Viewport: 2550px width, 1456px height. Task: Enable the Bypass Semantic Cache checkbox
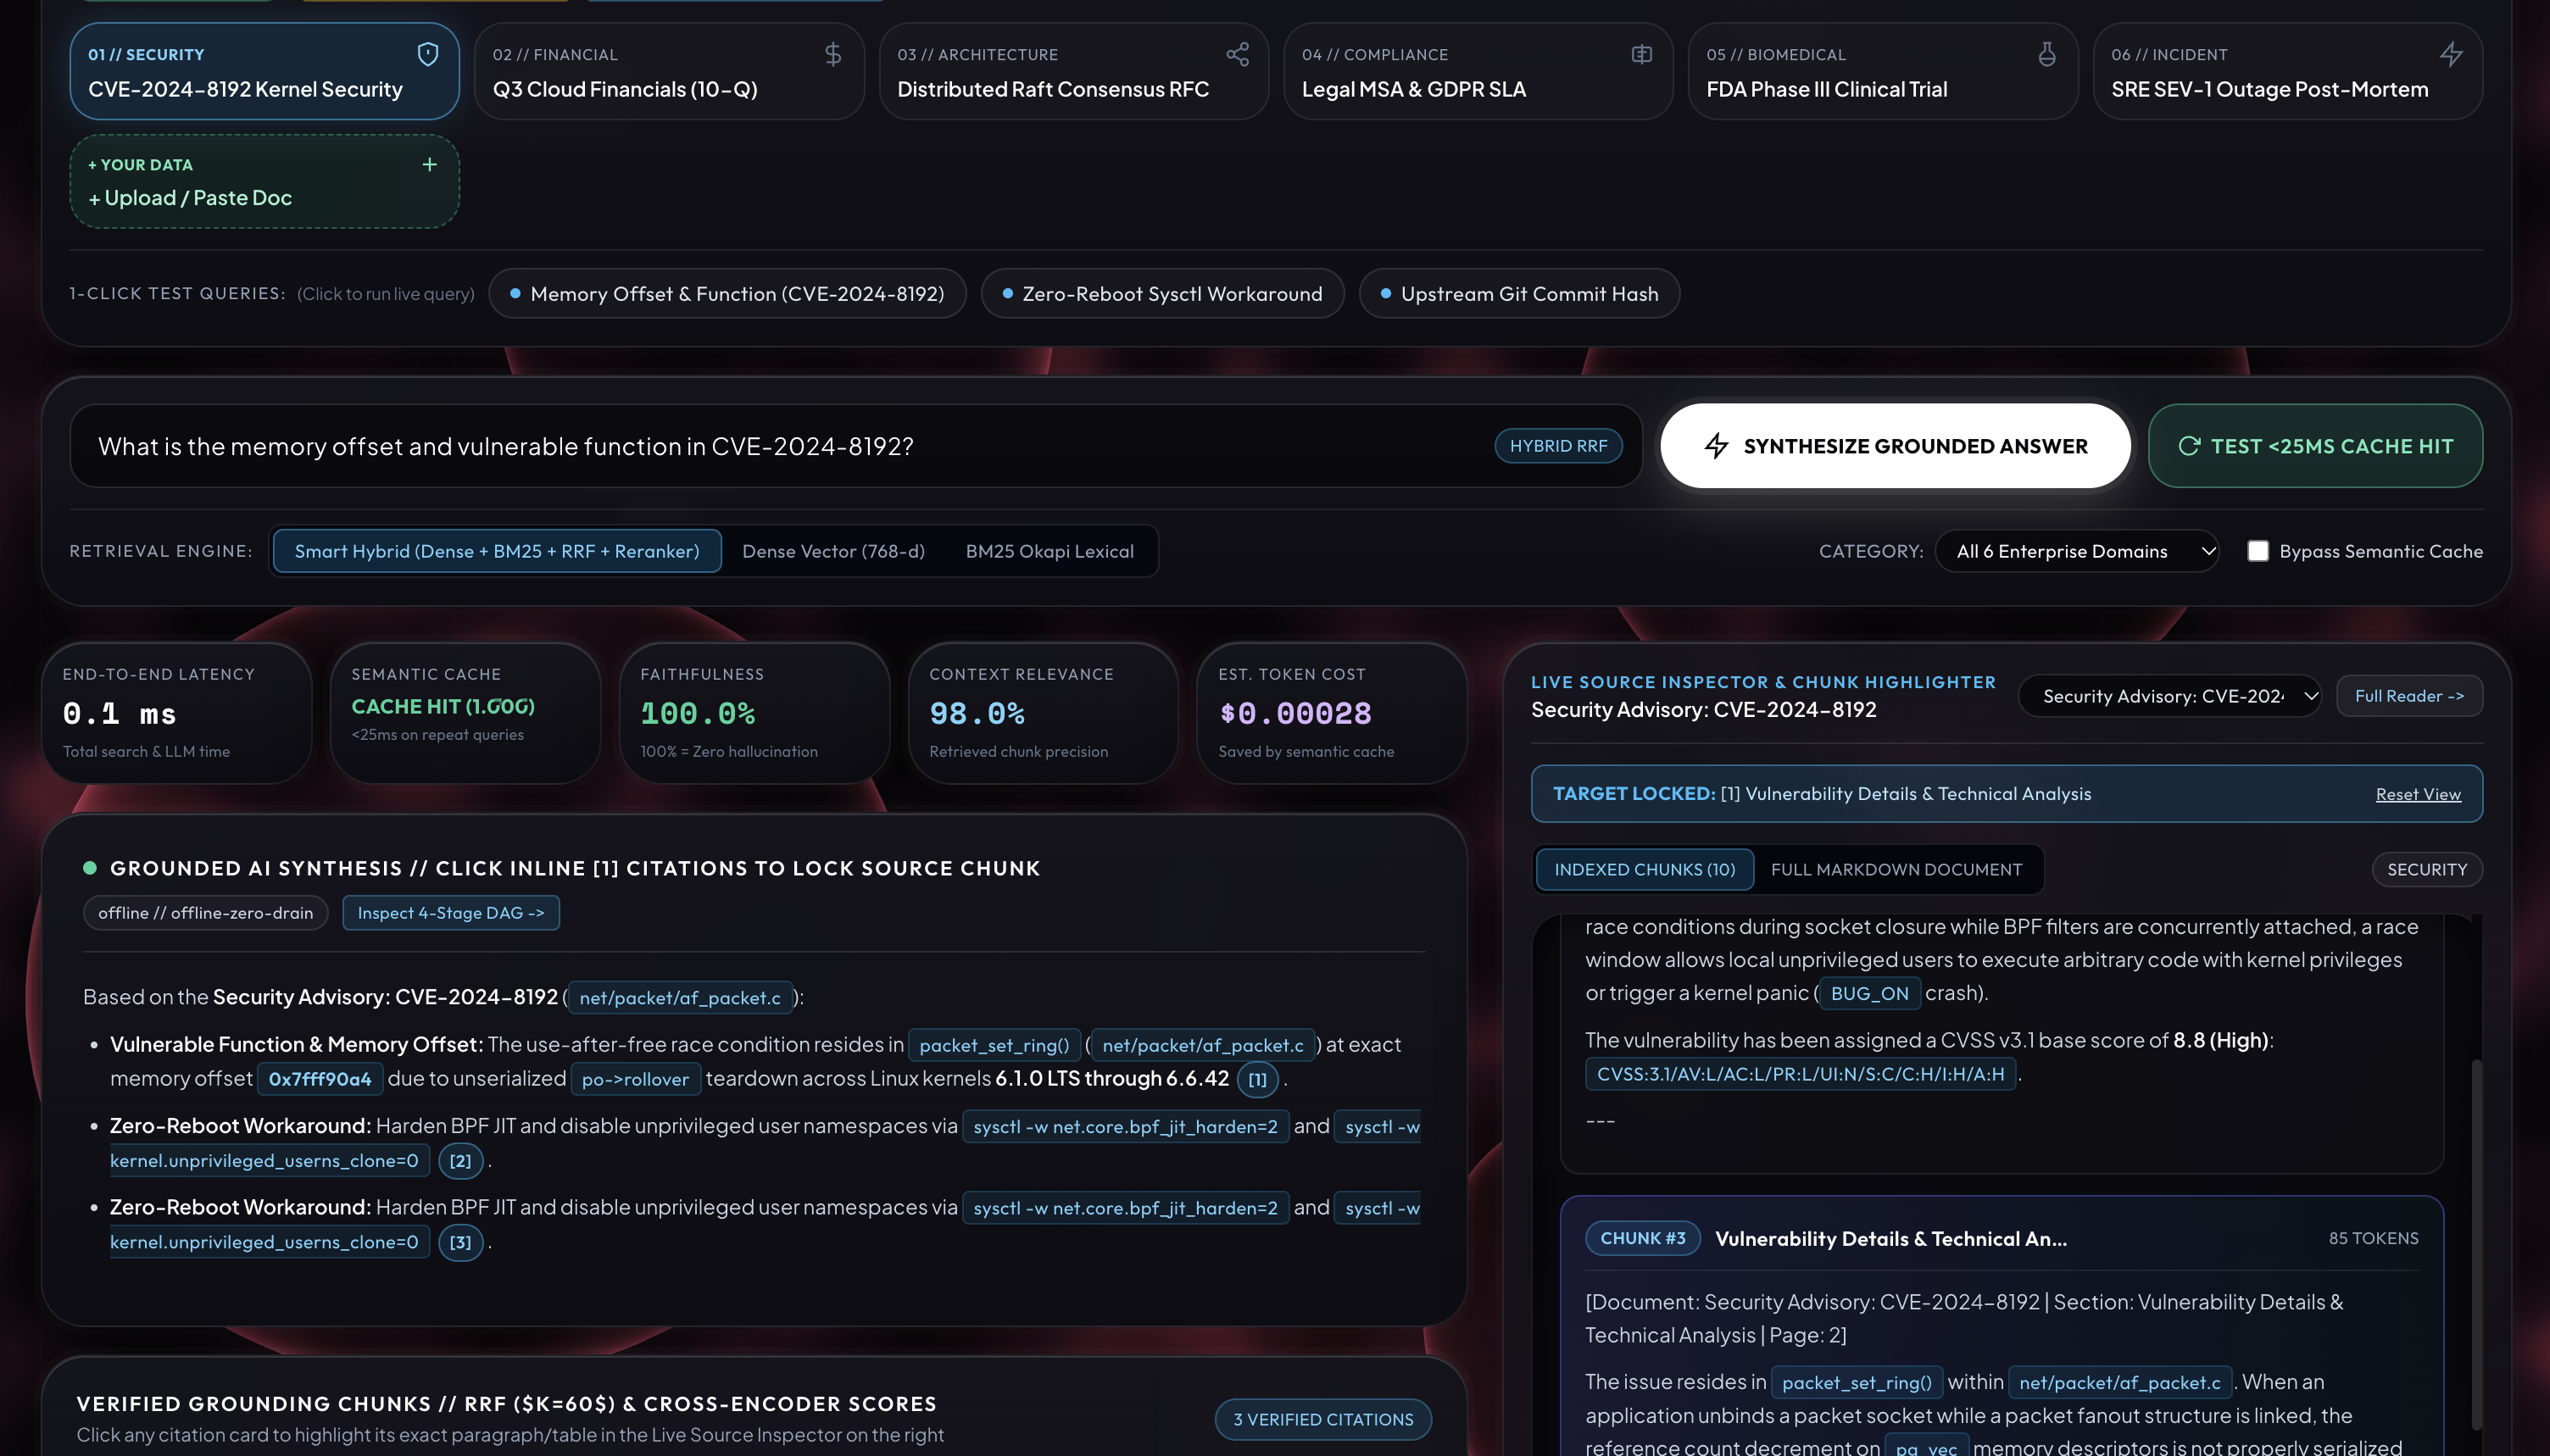pos(2258,551)
